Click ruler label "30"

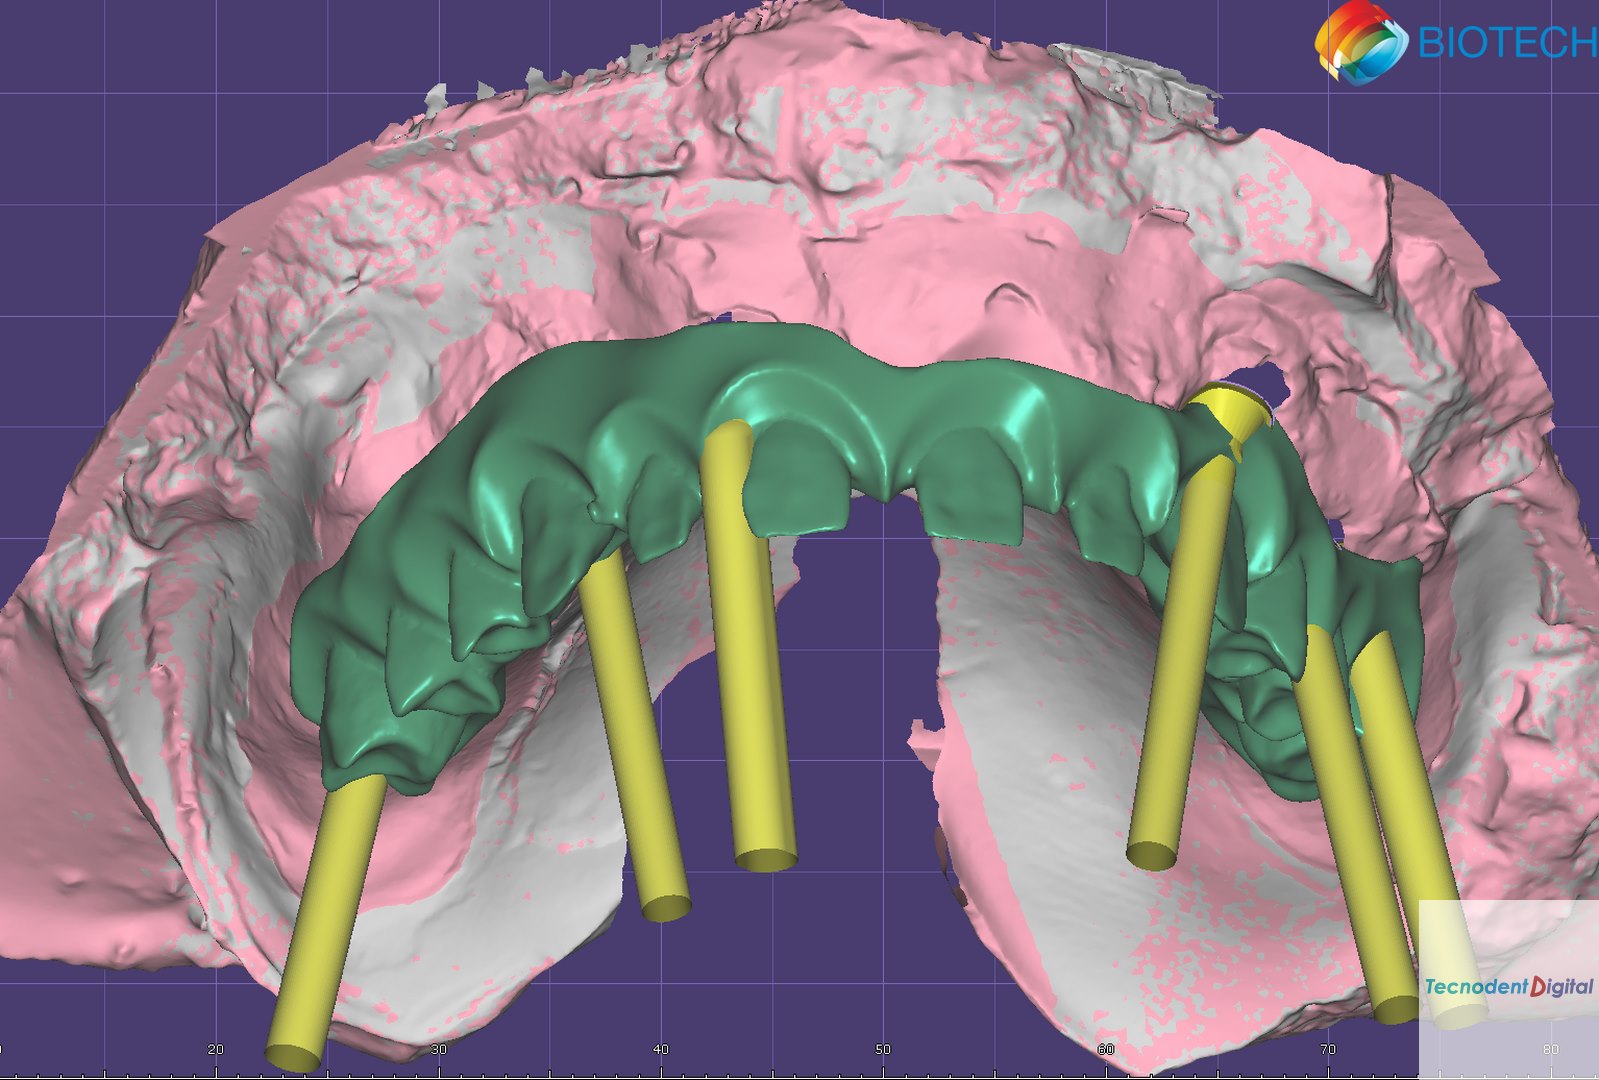click(x=438, y=1049)
